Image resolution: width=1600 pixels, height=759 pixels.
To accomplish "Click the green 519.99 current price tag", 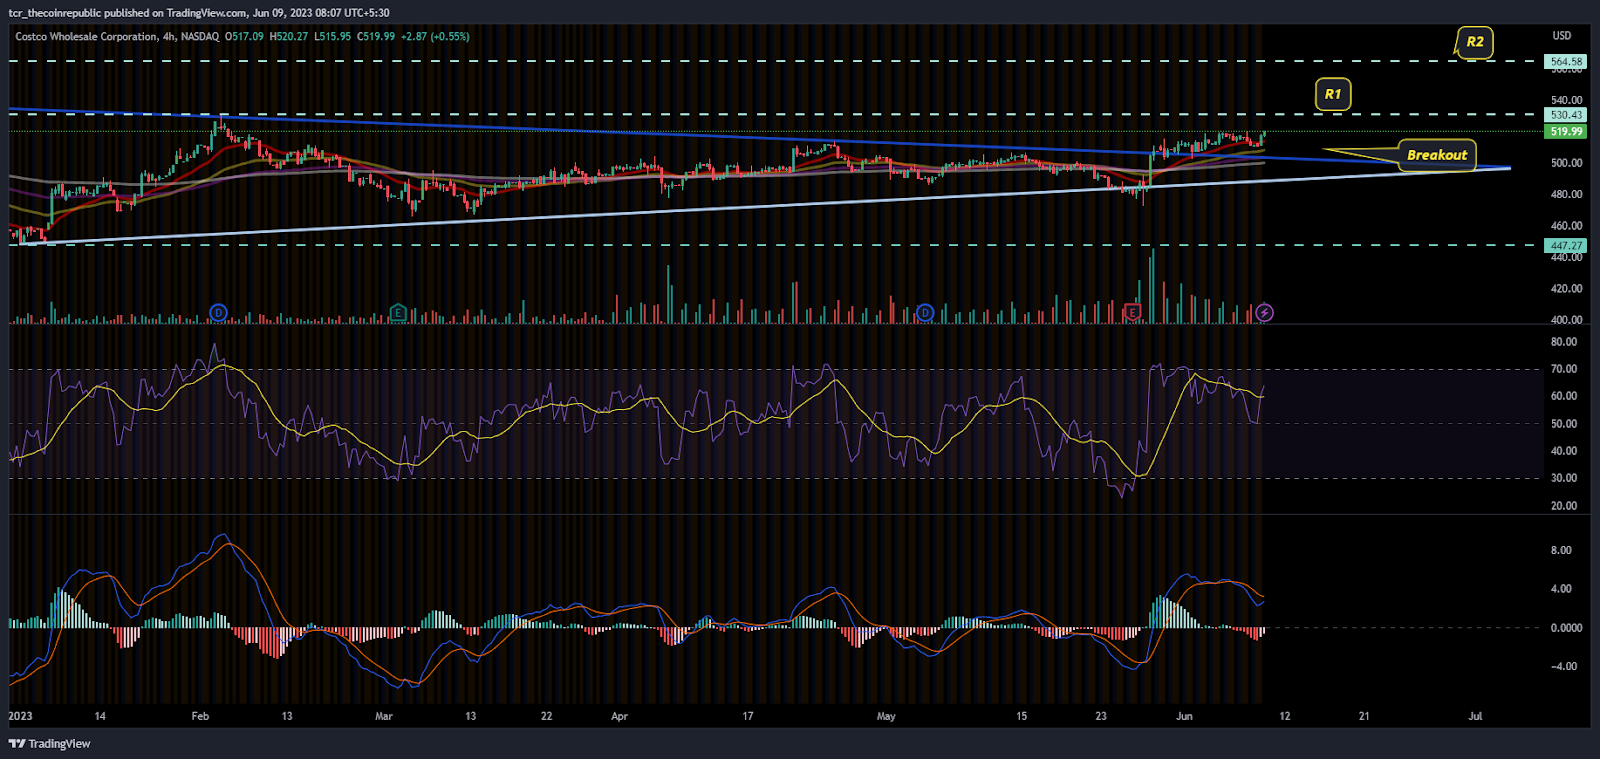I will click(x=1566, y=132).
